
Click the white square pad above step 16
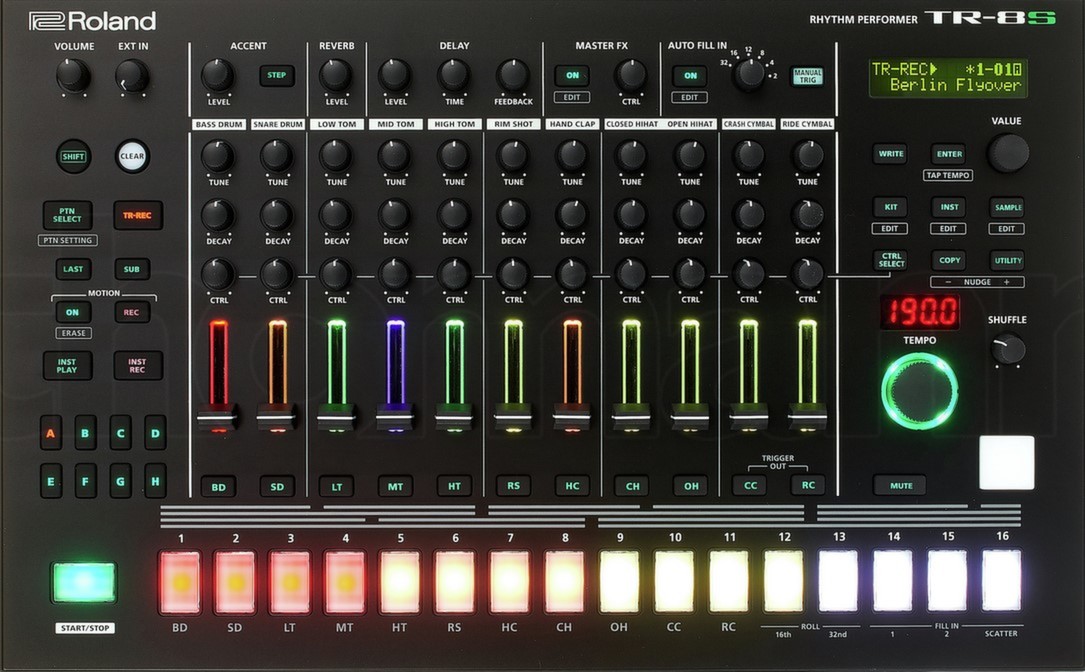pos(1007,462)
